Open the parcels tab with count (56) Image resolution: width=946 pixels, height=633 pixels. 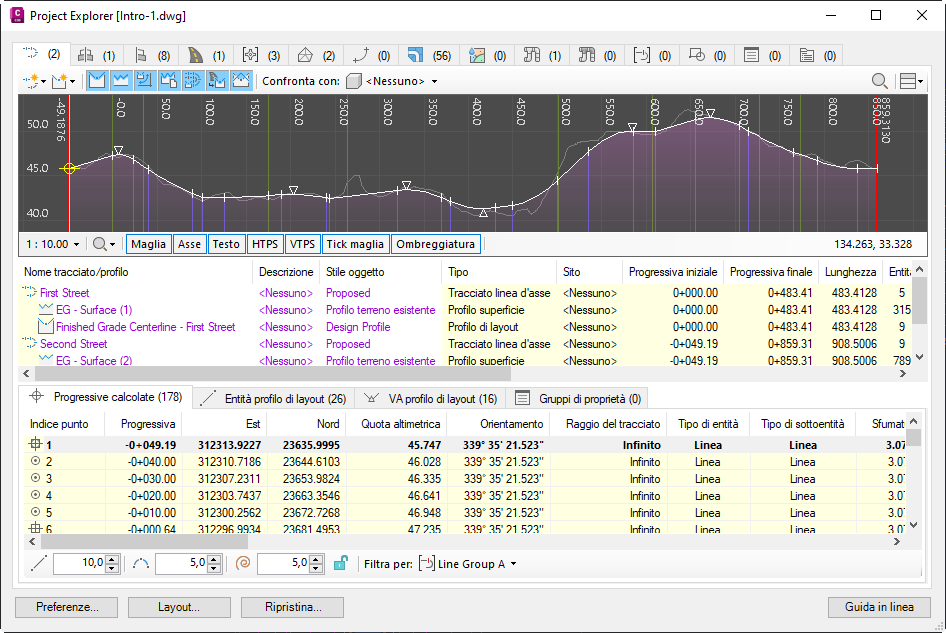(x=429, y=56)
